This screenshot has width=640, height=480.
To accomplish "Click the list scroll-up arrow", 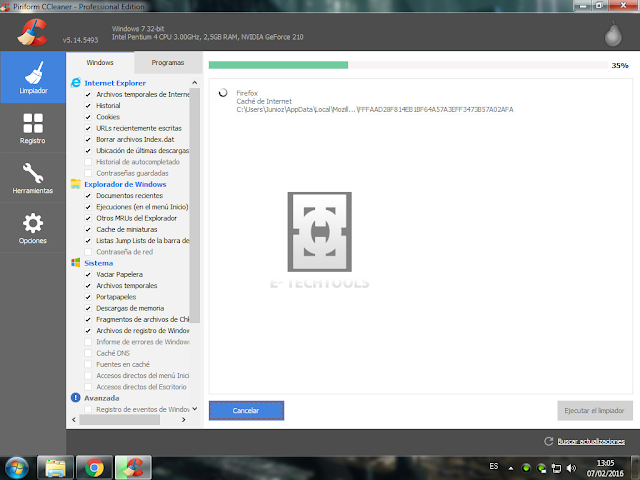I will 195,83.
